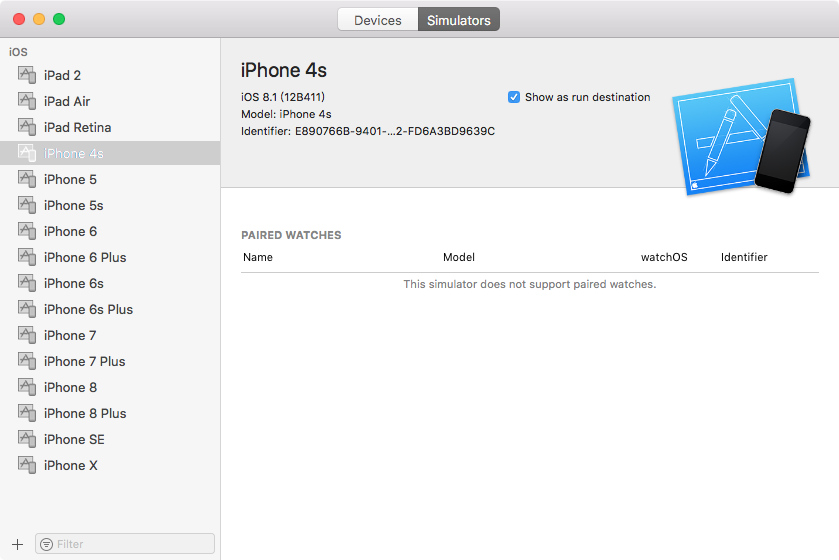839x560 pixels.
Task: Select the iPad Retina label
Action: click(78, 127)
